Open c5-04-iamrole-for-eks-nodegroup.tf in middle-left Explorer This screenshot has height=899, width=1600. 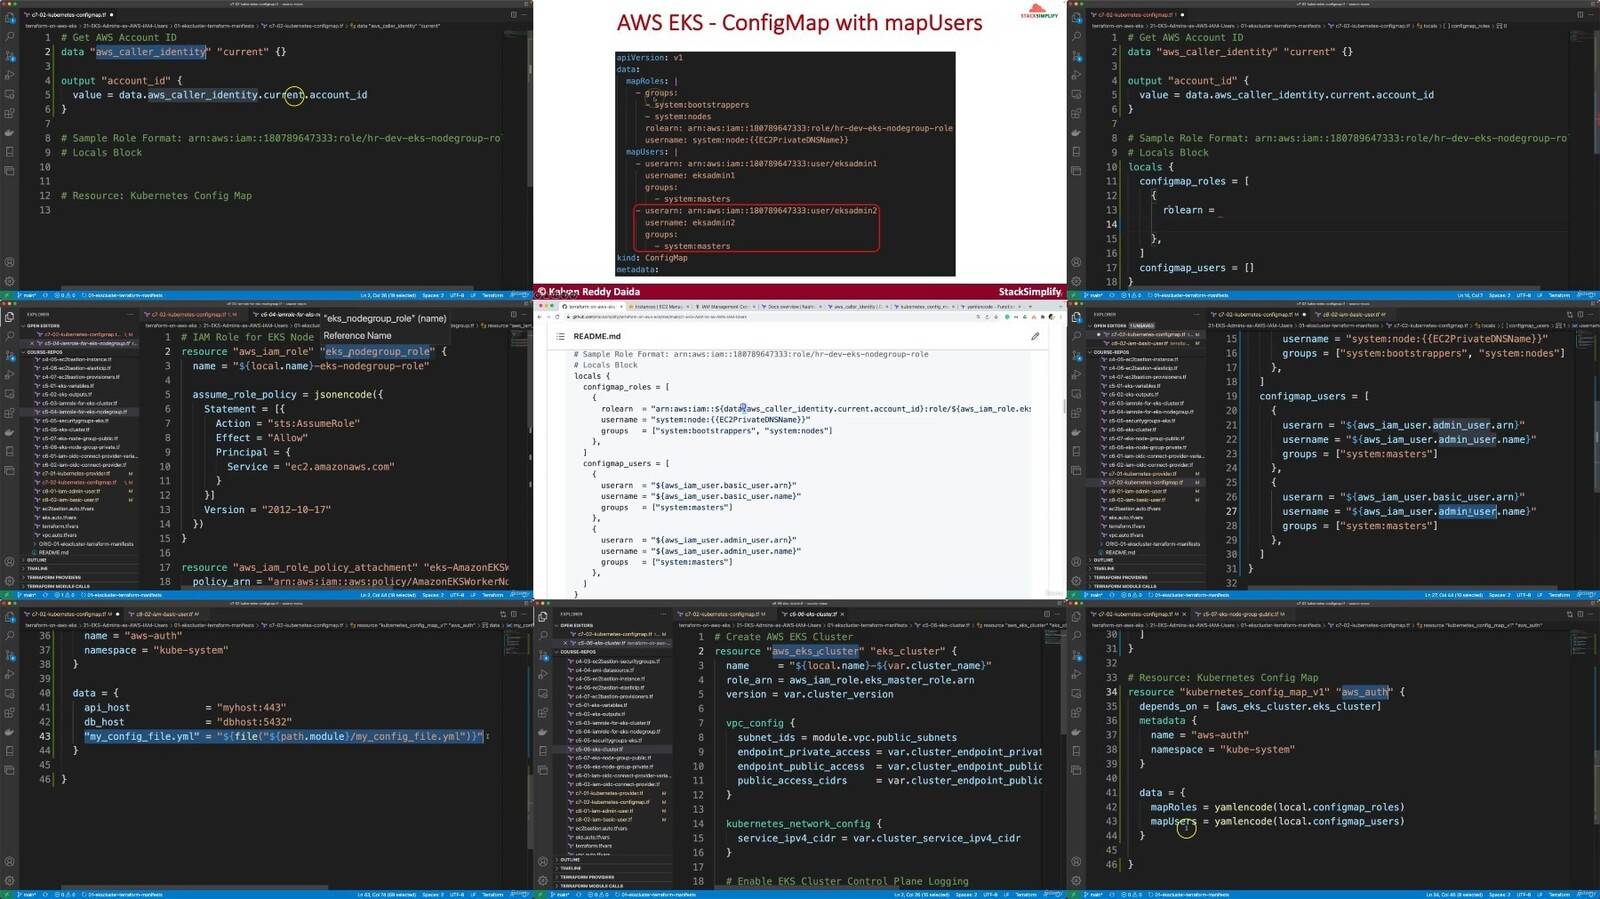pos(84,412)
